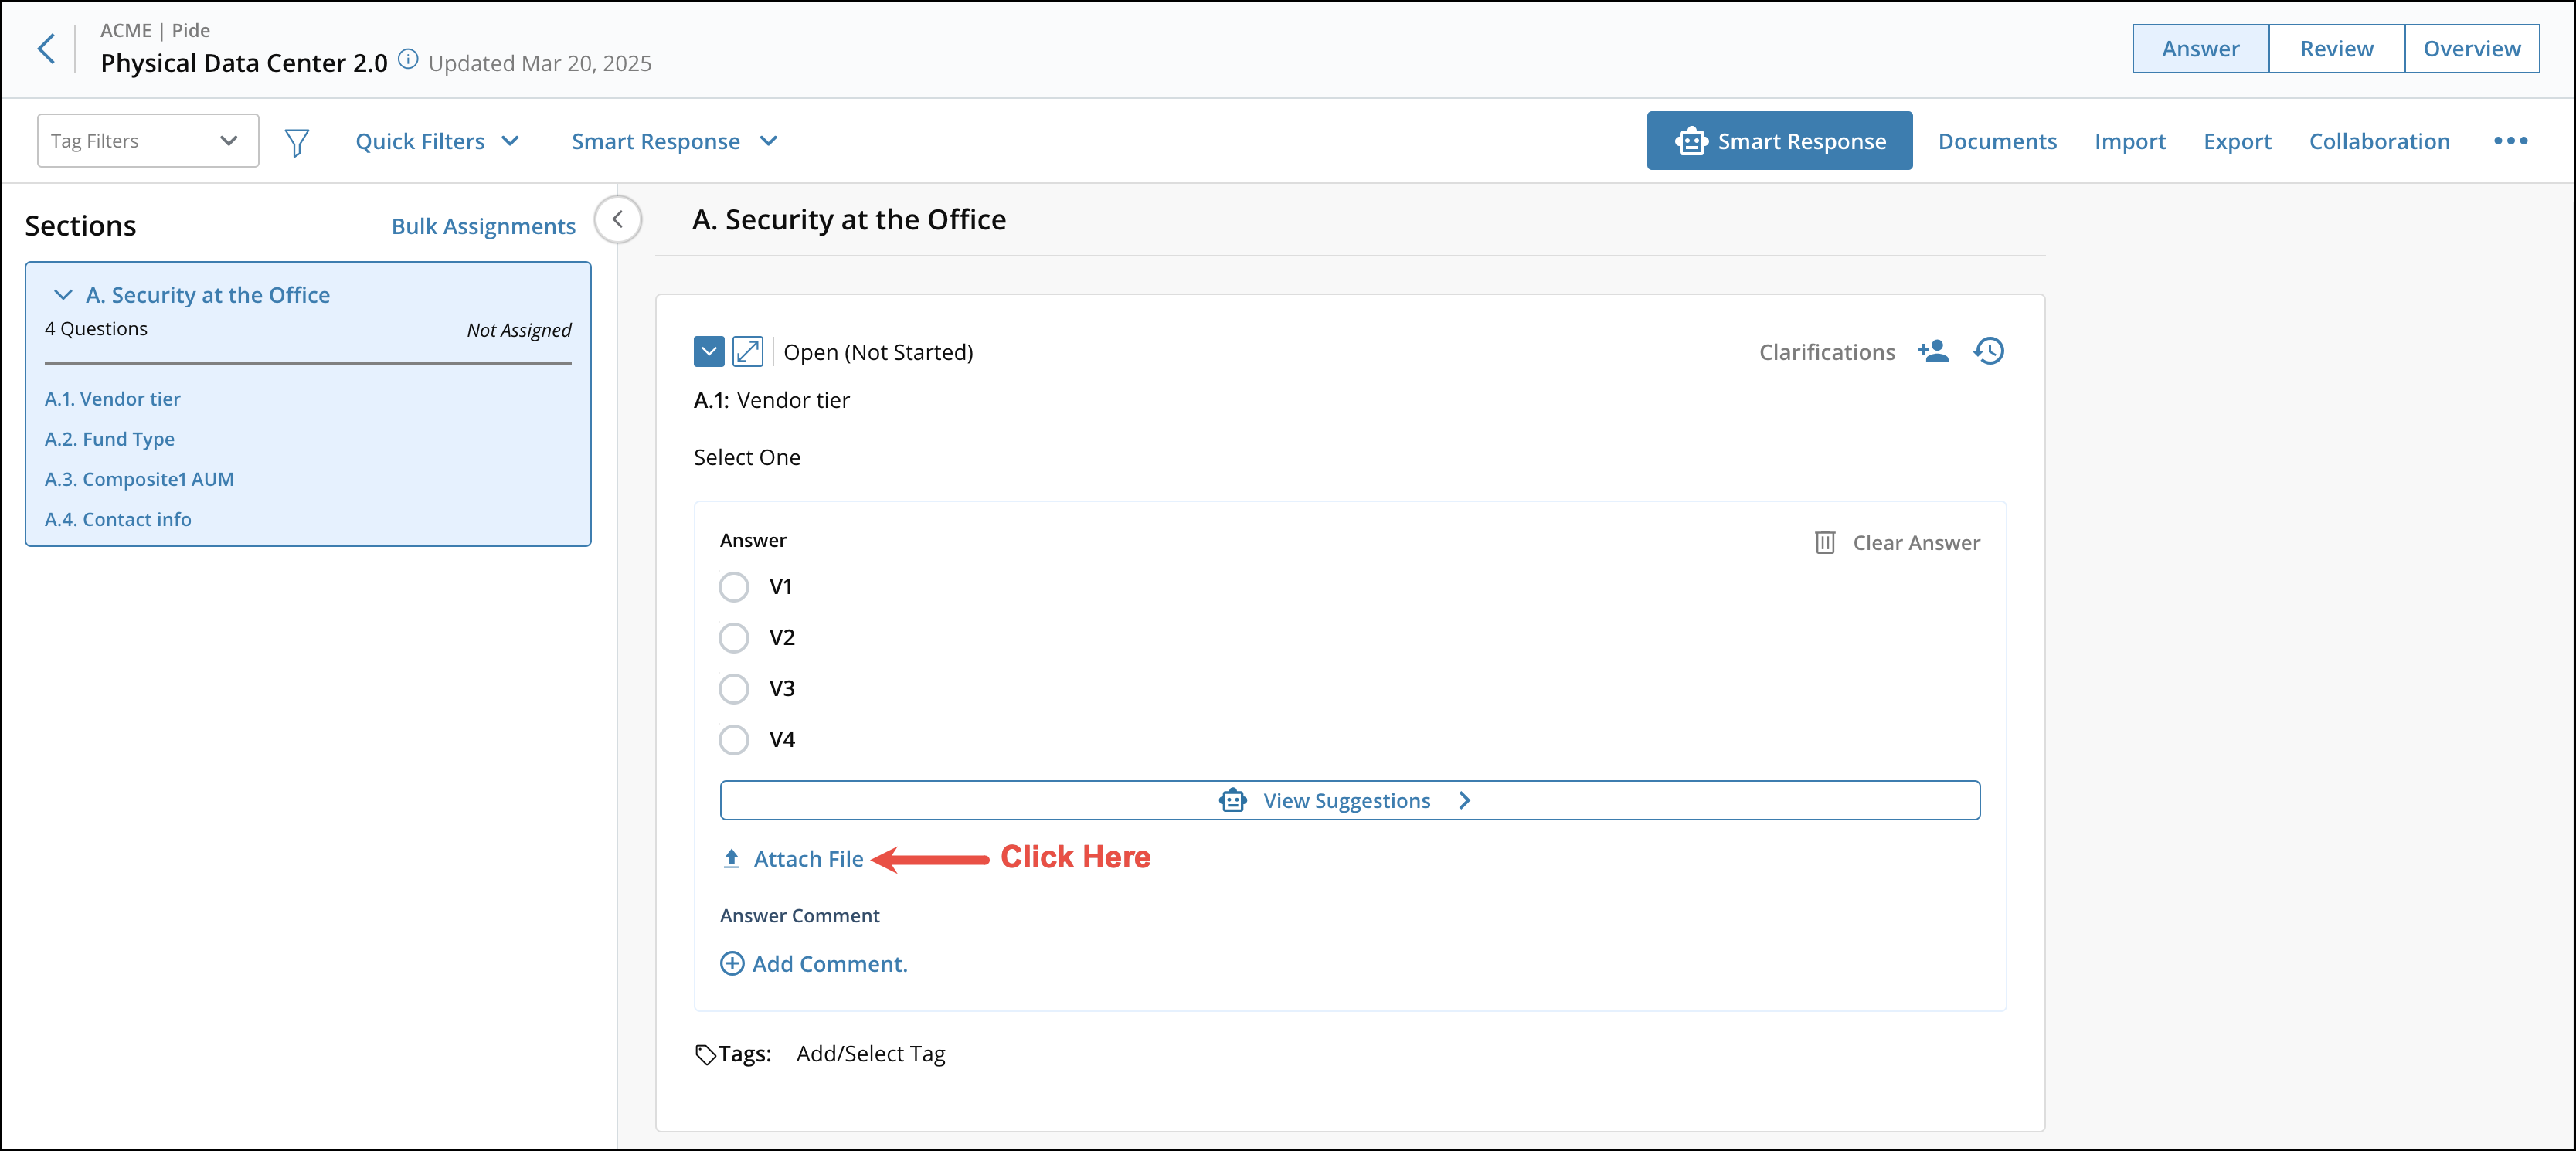Select the V3 answer option
This screenshot has width=2576, height=1151.
[x=733, y=688]
